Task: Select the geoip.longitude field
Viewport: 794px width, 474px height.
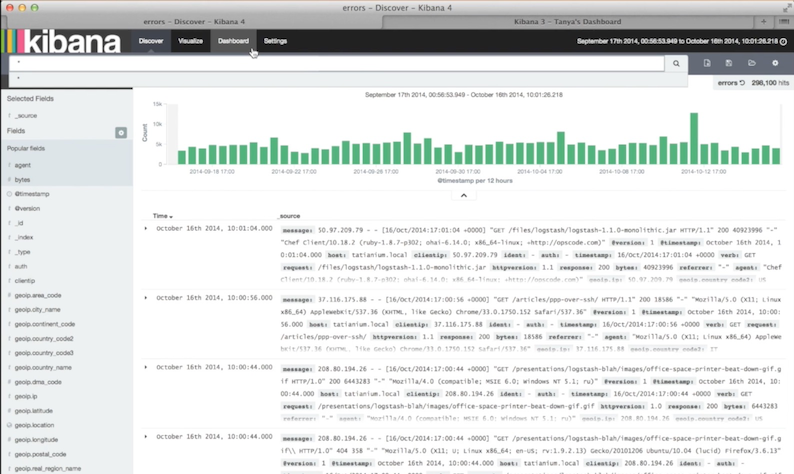Action: [36, 440]
